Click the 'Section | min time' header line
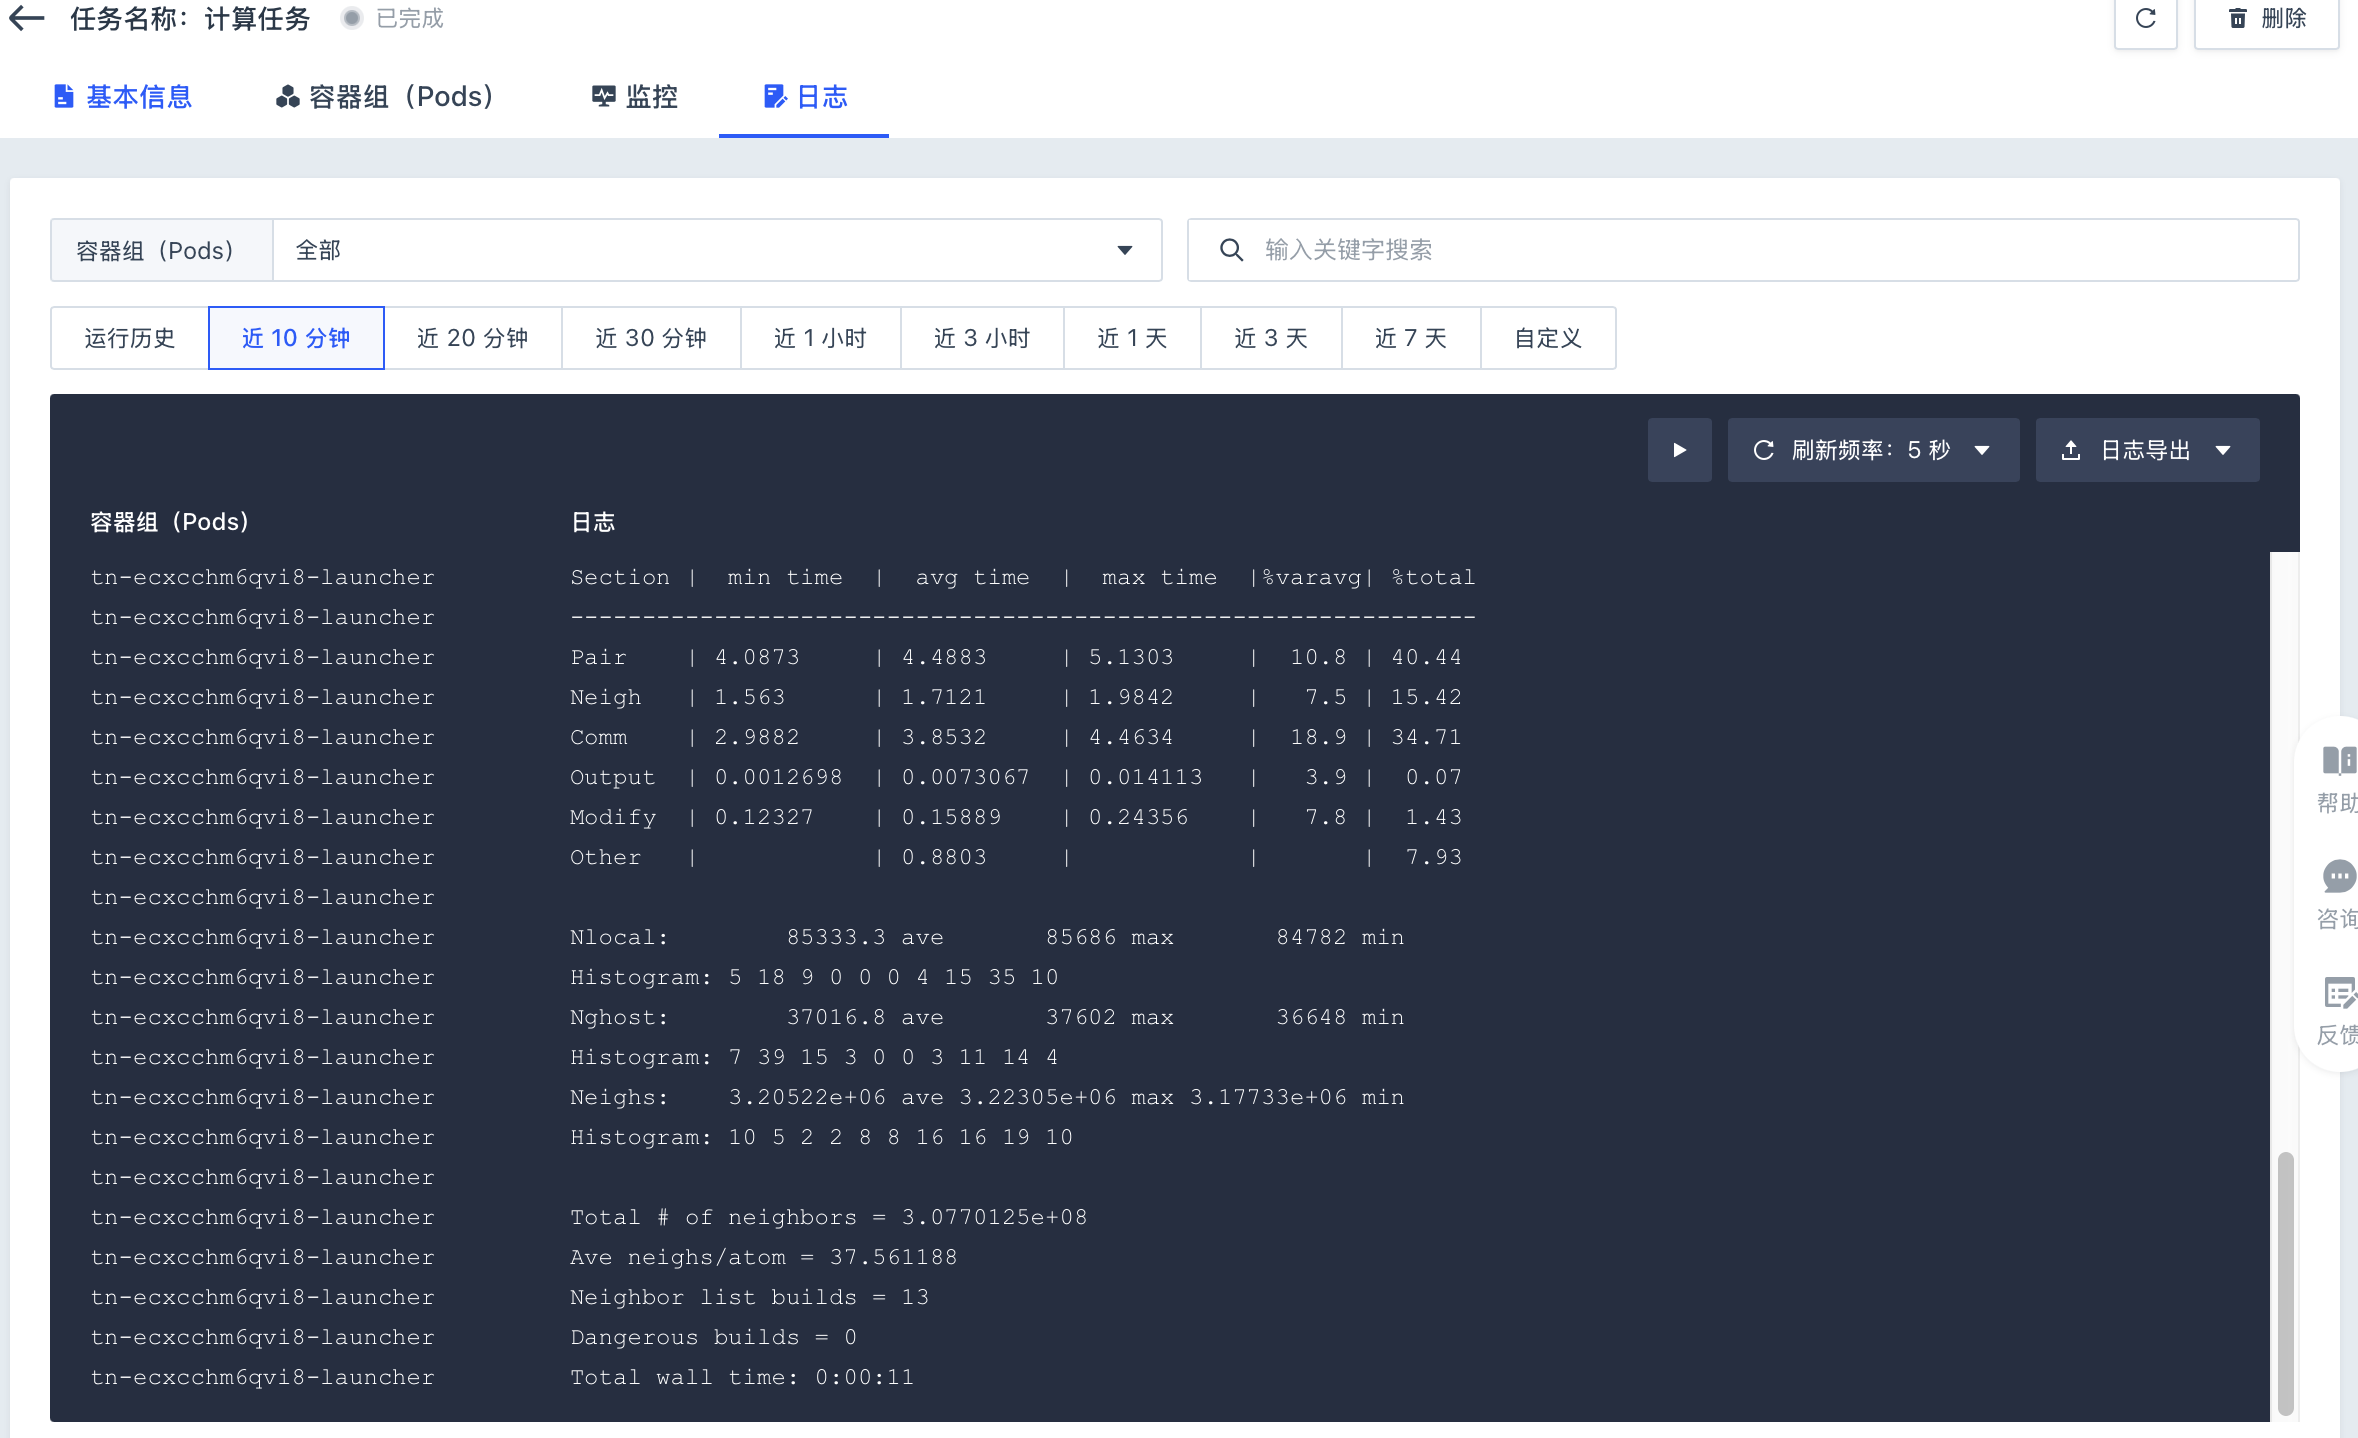Viewport: 2358px width, 1438px height. click(x=1023, y=577)
